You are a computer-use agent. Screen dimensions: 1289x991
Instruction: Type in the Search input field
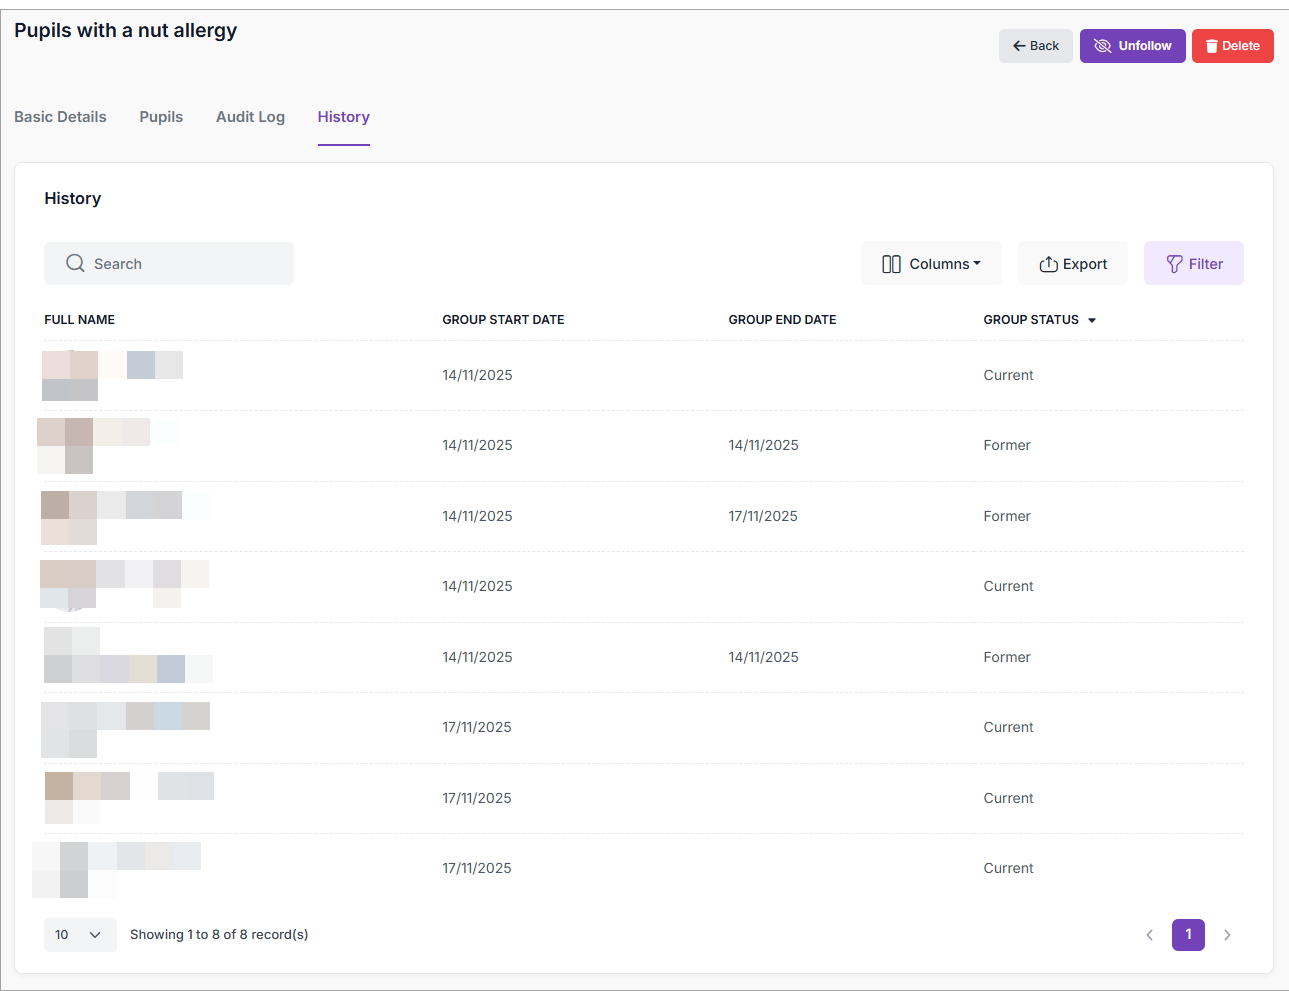[x=185, y=264]
